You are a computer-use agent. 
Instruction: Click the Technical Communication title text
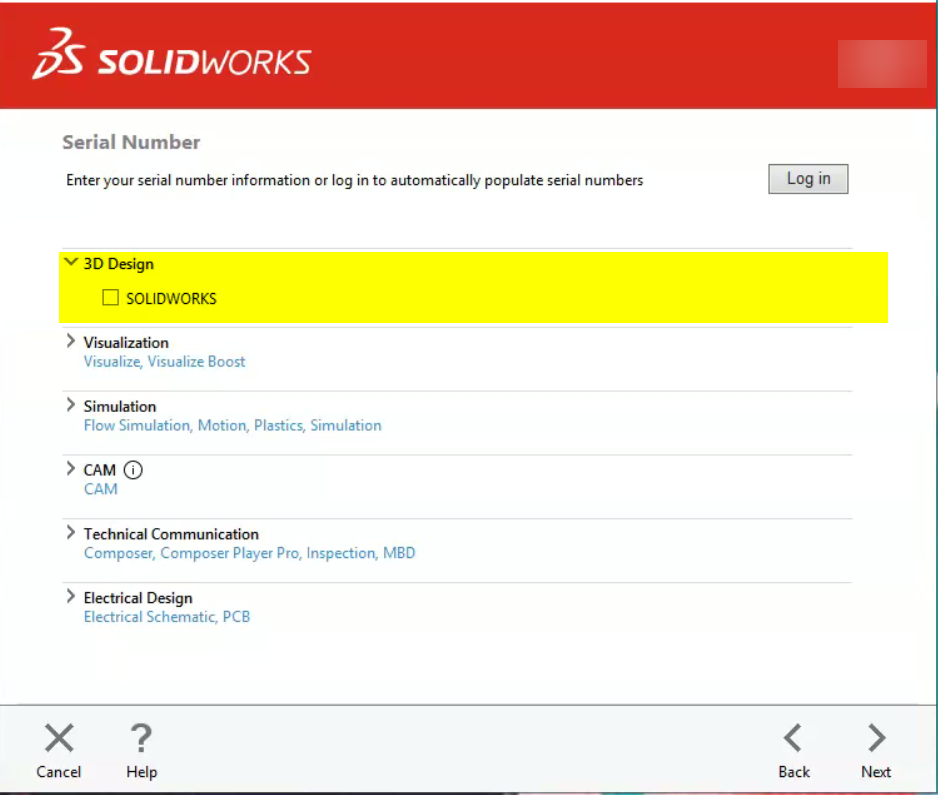pos(171,534)
